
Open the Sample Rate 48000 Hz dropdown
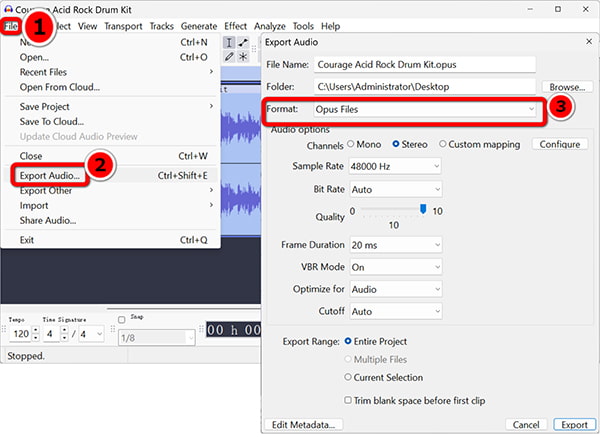[x=395, y=166]
